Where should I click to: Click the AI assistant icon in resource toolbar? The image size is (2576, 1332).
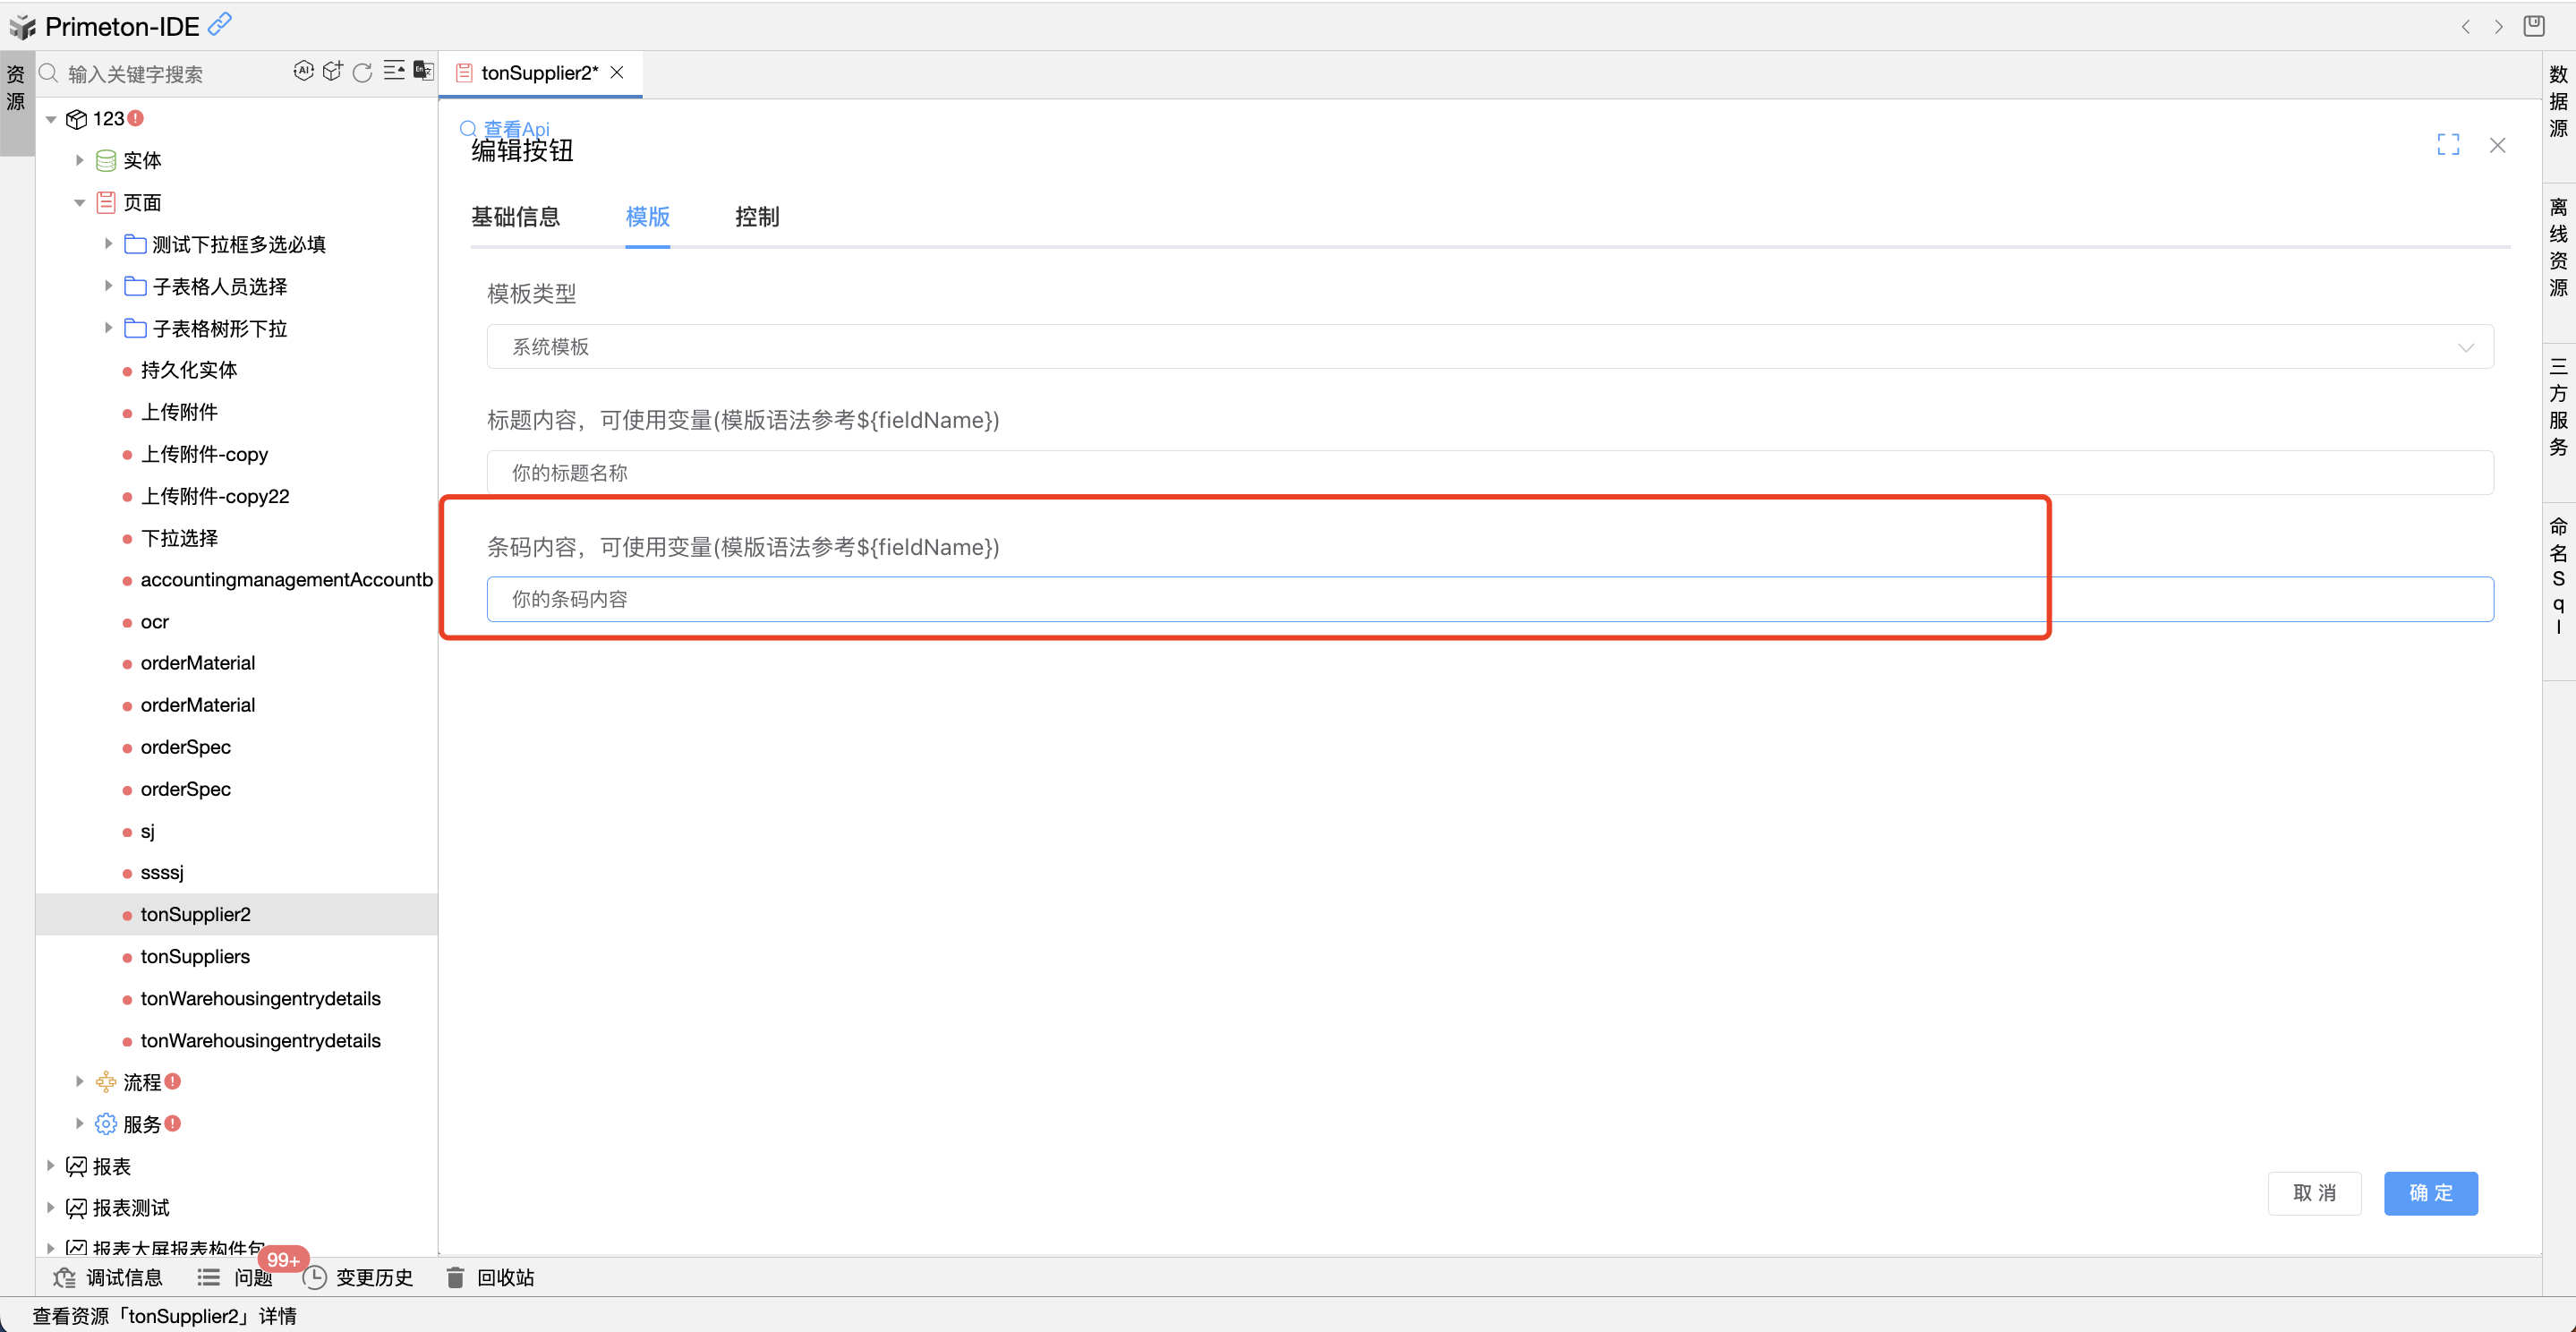(x=303, y=71)
